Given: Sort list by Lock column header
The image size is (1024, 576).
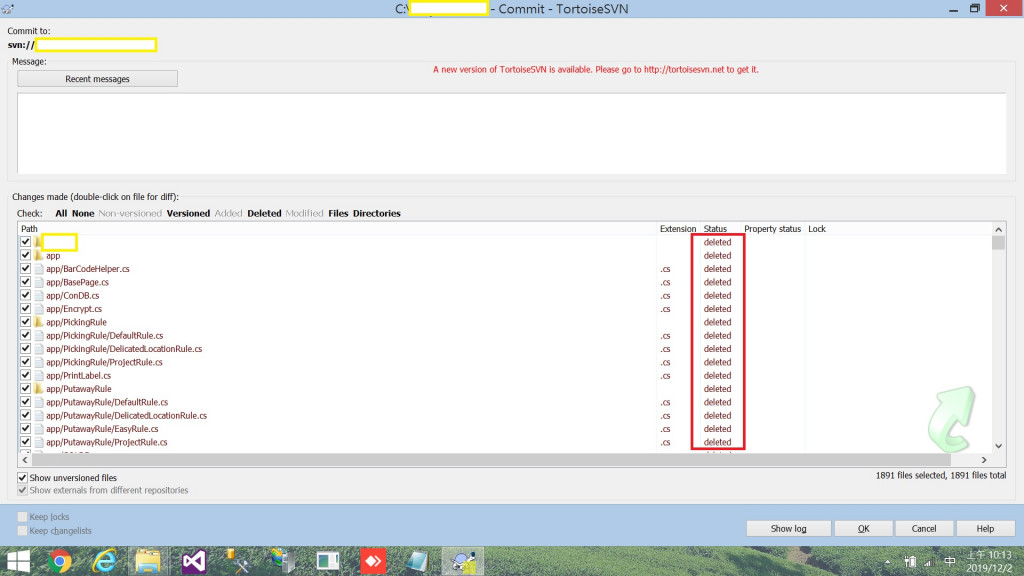Looking at the screenshot, I should tap(817, 229).
